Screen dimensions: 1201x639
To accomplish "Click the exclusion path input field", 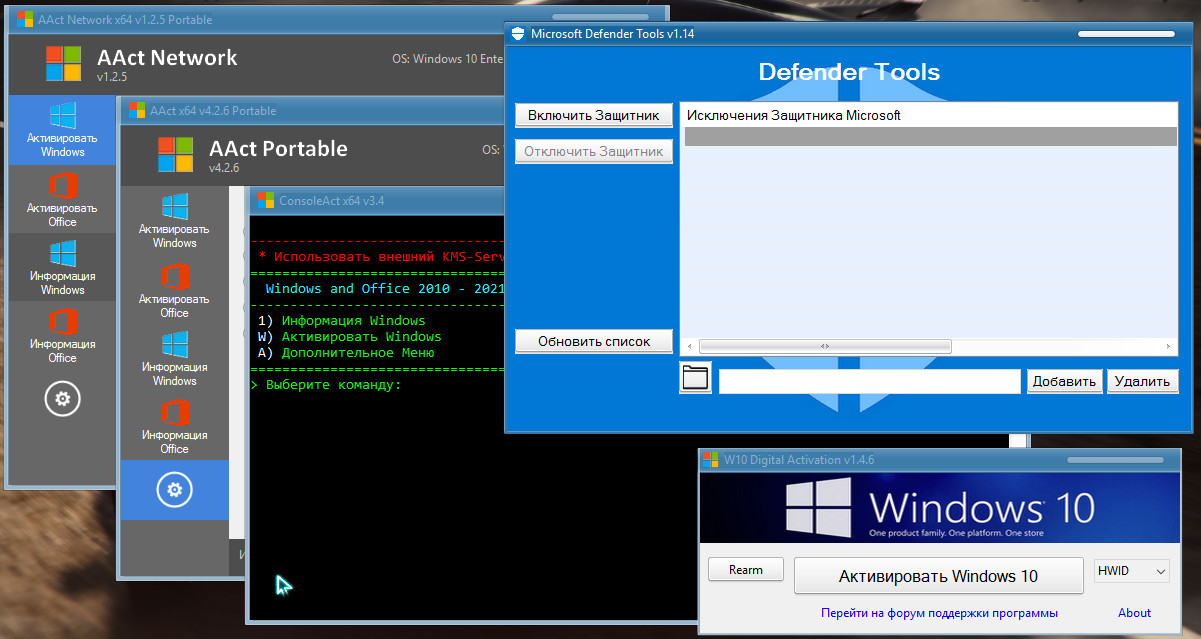I will (868, 381).
